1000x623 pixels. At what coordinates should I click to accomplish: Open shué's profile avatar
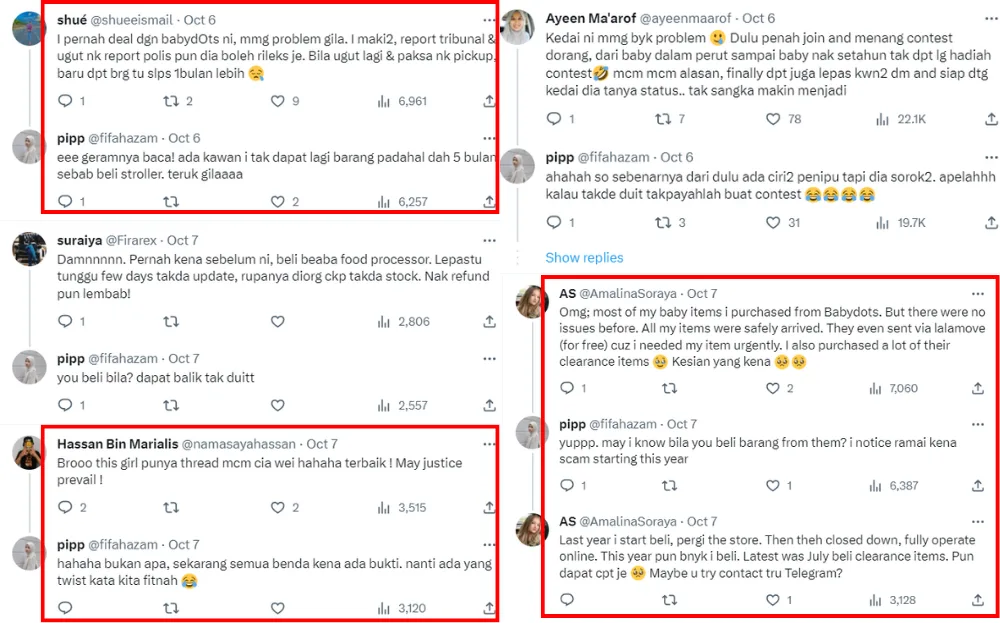29,28
